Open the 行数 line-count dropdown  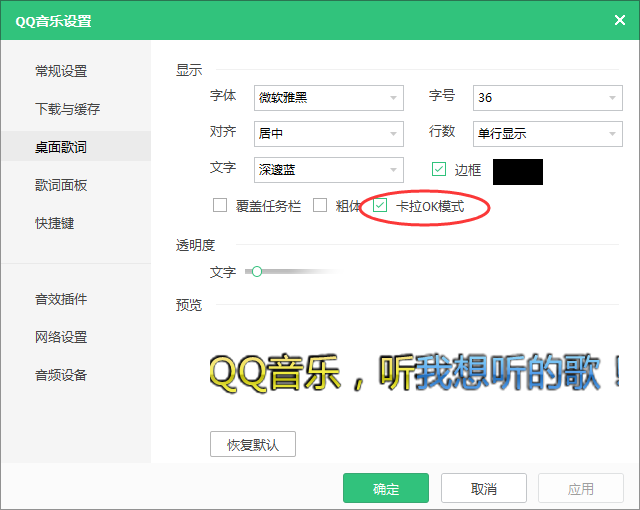pos(547,134)
